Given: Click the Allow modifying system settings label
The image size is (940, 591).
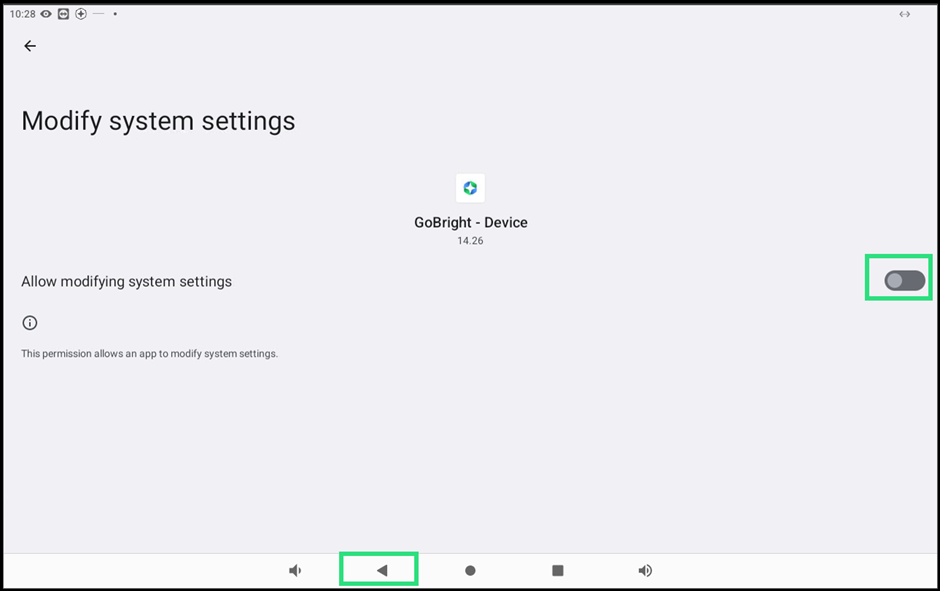Looking at the screenshot, I should click(x=126, y=282).
